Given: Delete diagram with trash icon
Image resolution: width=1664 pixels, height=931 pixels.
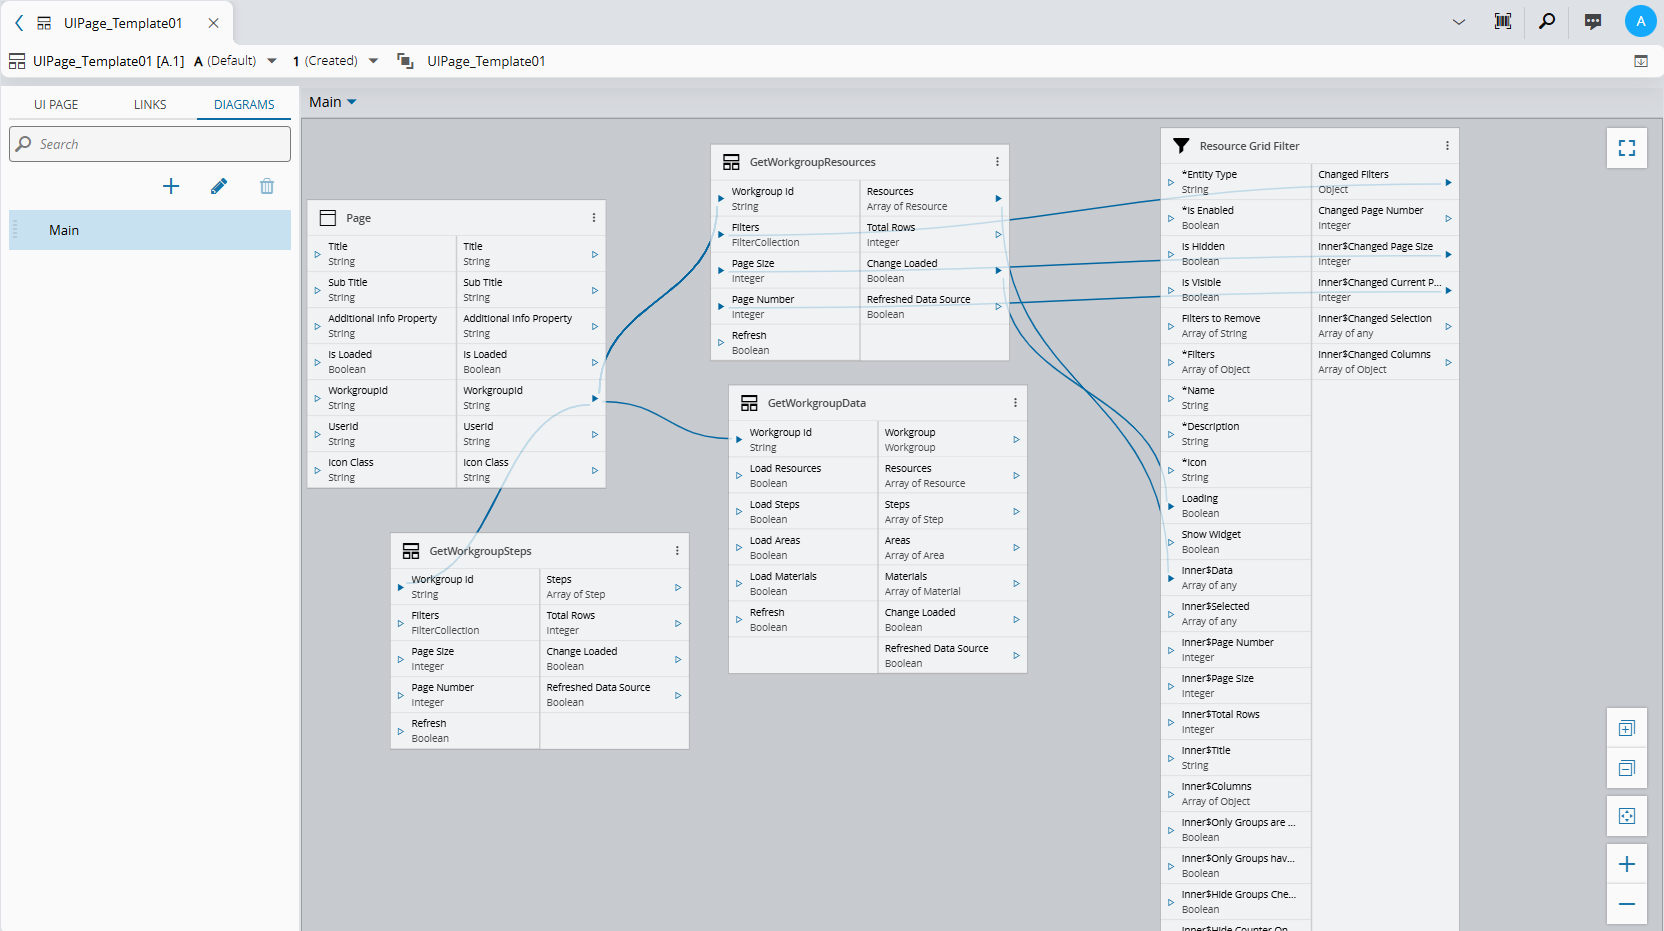Looking at the screenshot, I should click(x=267, y=186).
